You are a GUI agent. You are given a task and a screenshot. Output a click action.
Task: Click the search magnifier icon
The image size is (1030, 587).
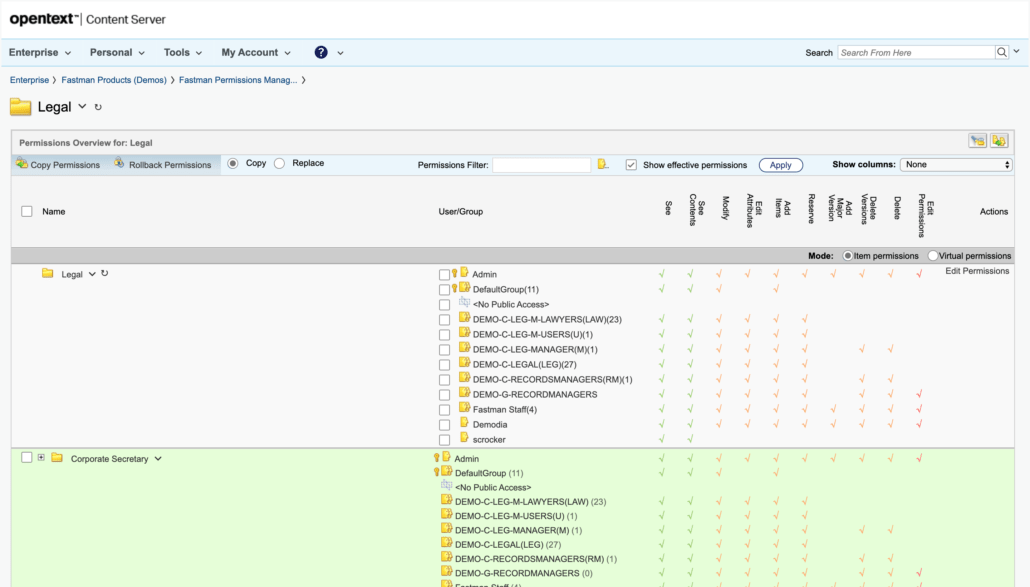pyautogui.click(x=1002, y=53)
